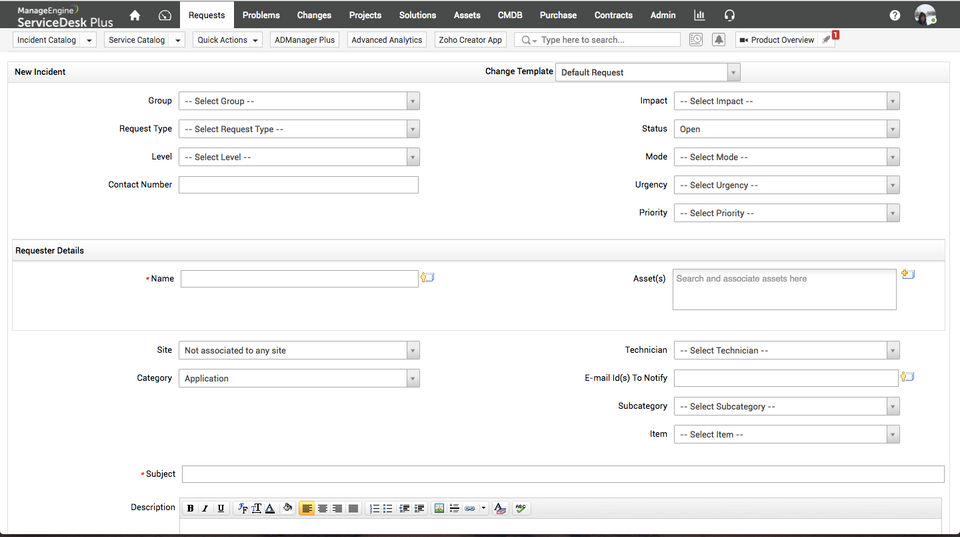This screenshot has width=960, height=537.
Task: Switch to the Problems tab
Action: pyautogui.click(x=261, y=15)
